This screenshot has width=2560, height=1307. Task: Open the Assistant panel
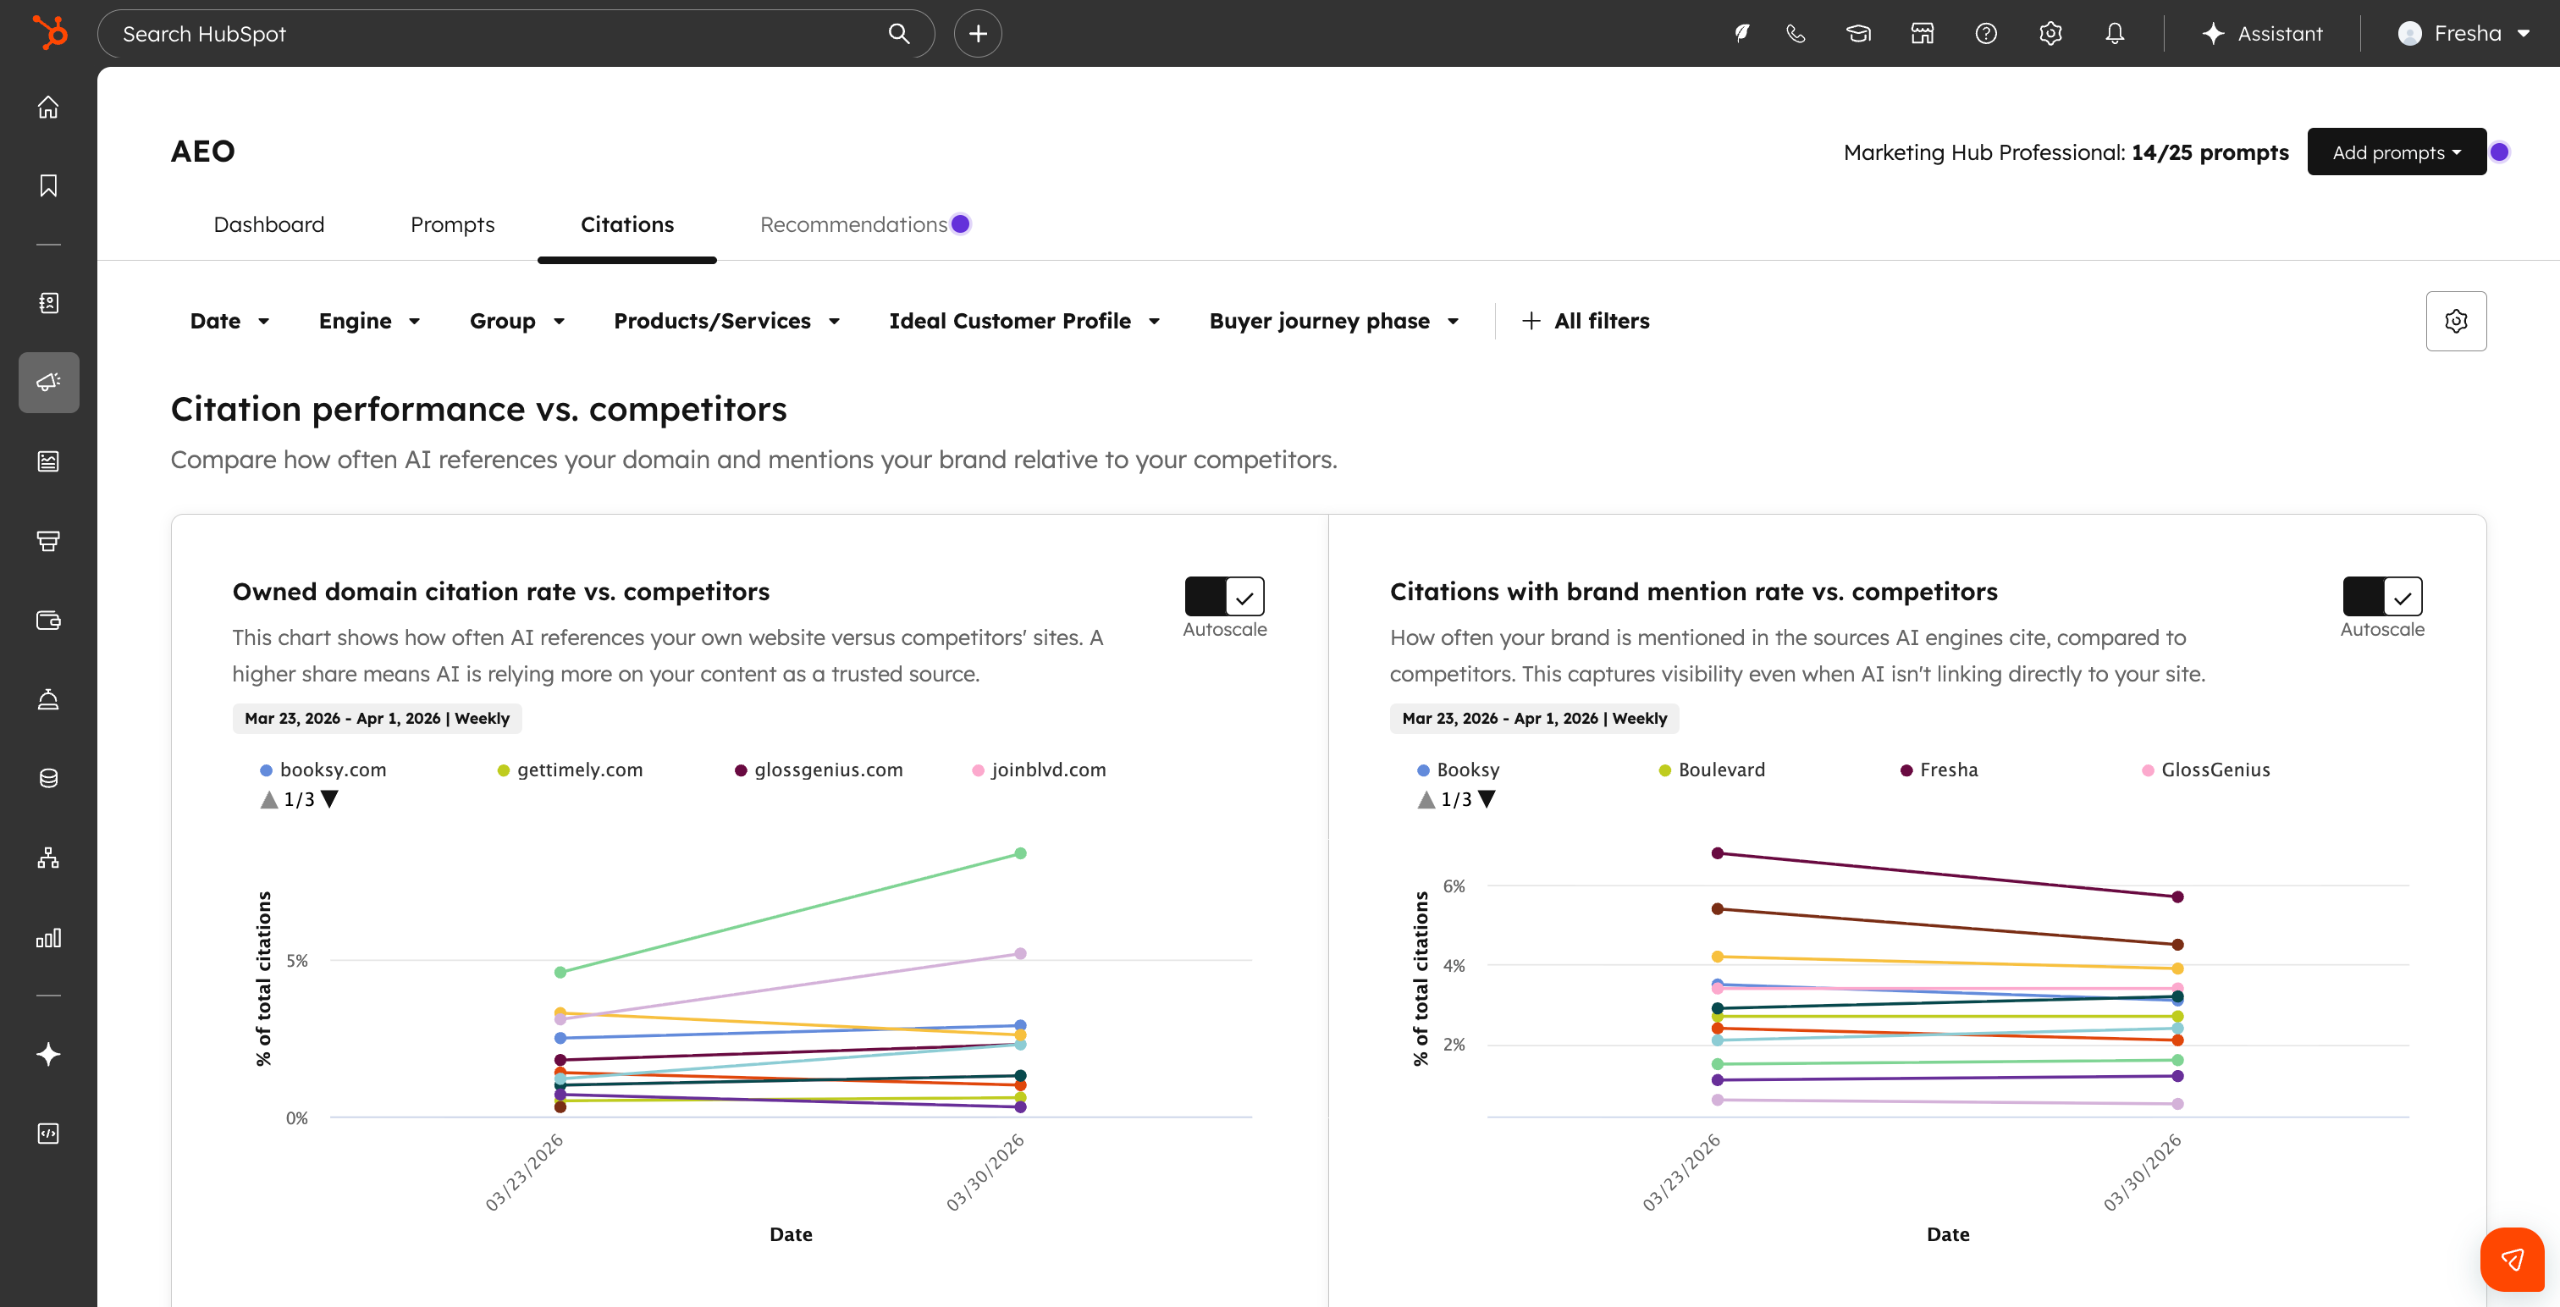[x=2262, y=34]
